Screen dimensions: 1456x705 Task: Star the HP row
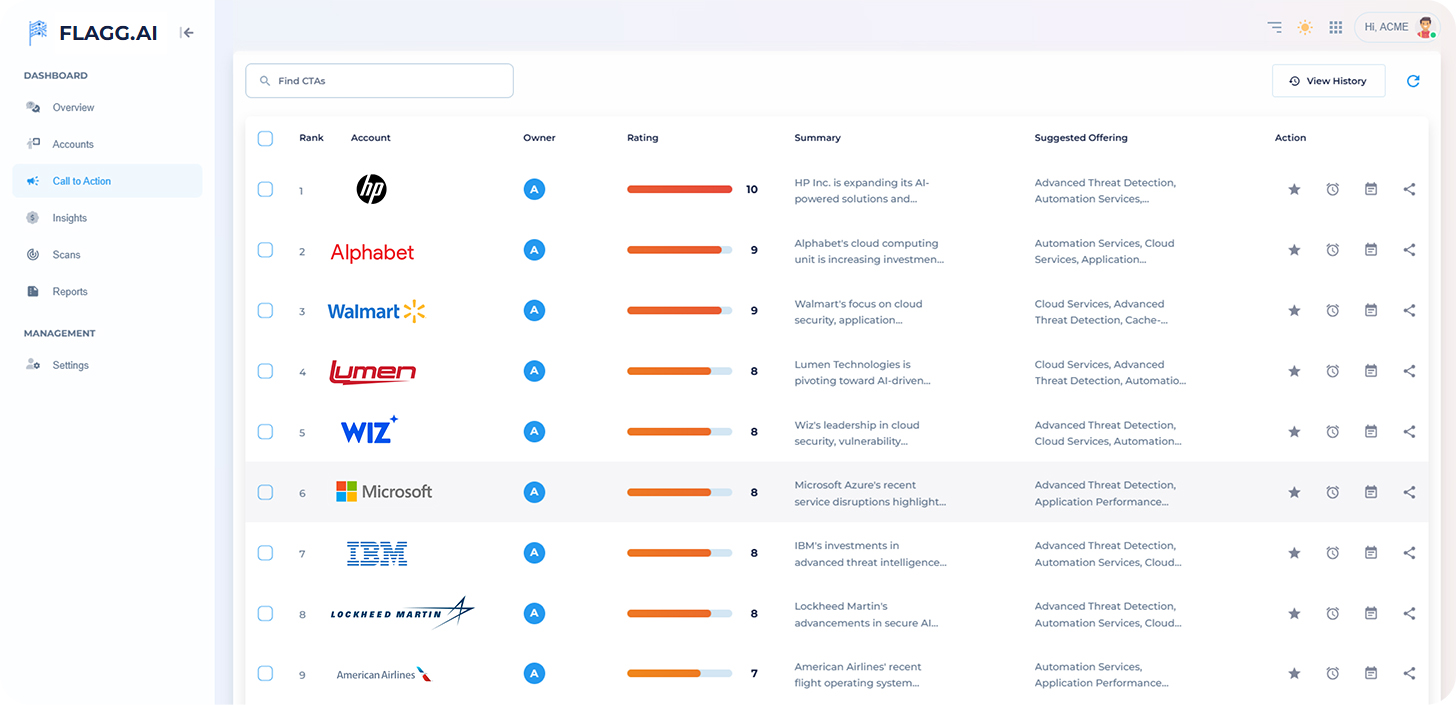click(1294, 189)
